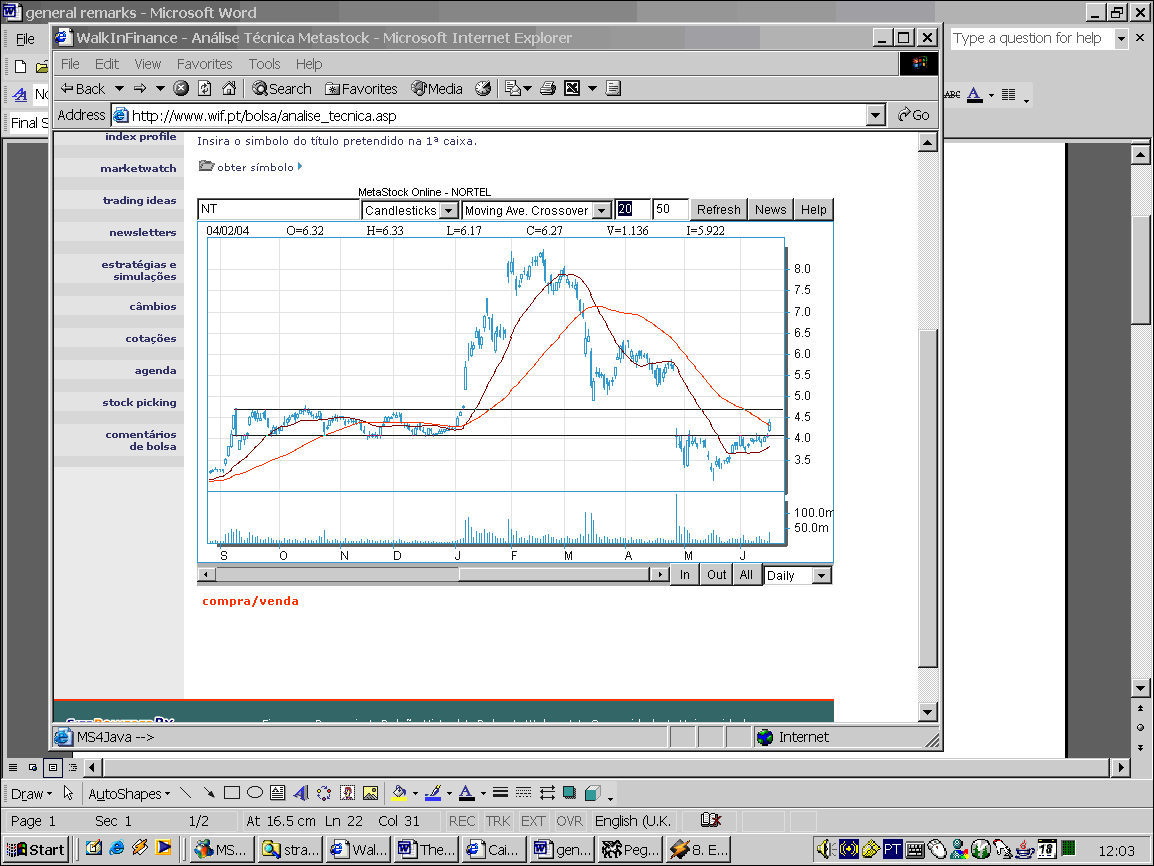Image resolution: width=1154 pixels, height=866 pixels.
Task: Click the History icon in IE toolbar
Action: [483, 89]
